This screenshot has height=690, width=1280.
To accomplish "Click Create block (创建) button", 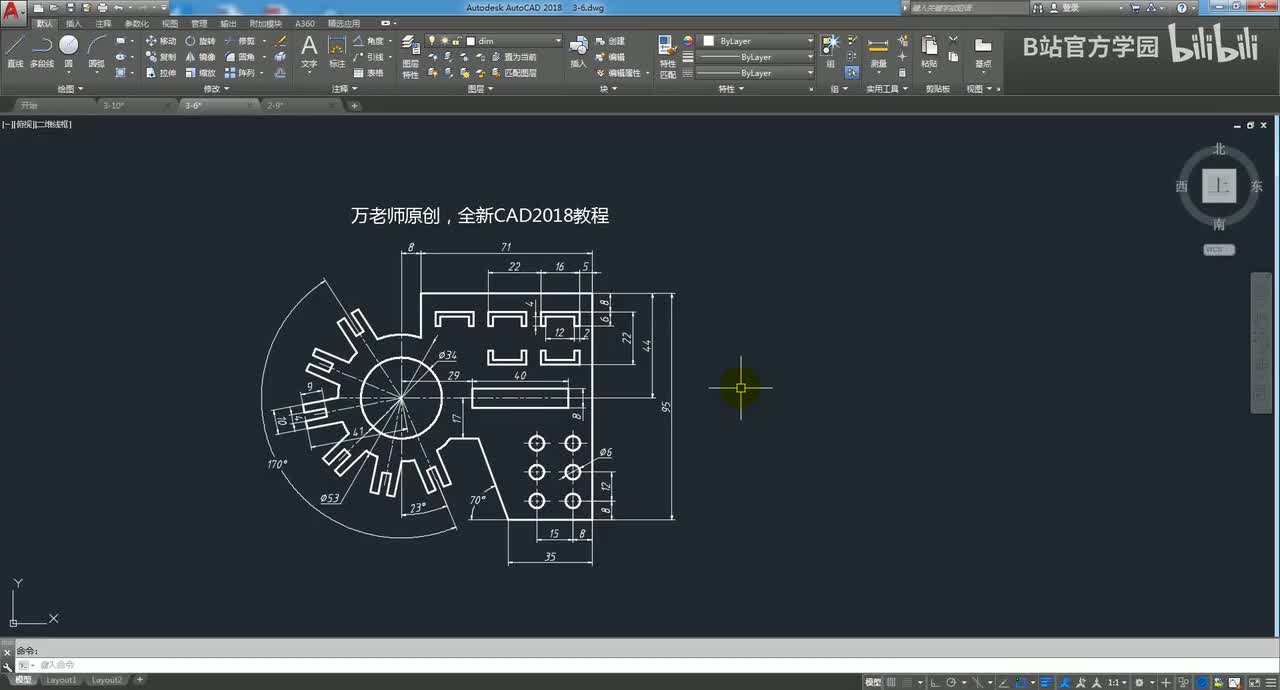I will click(x=609, y=41).
